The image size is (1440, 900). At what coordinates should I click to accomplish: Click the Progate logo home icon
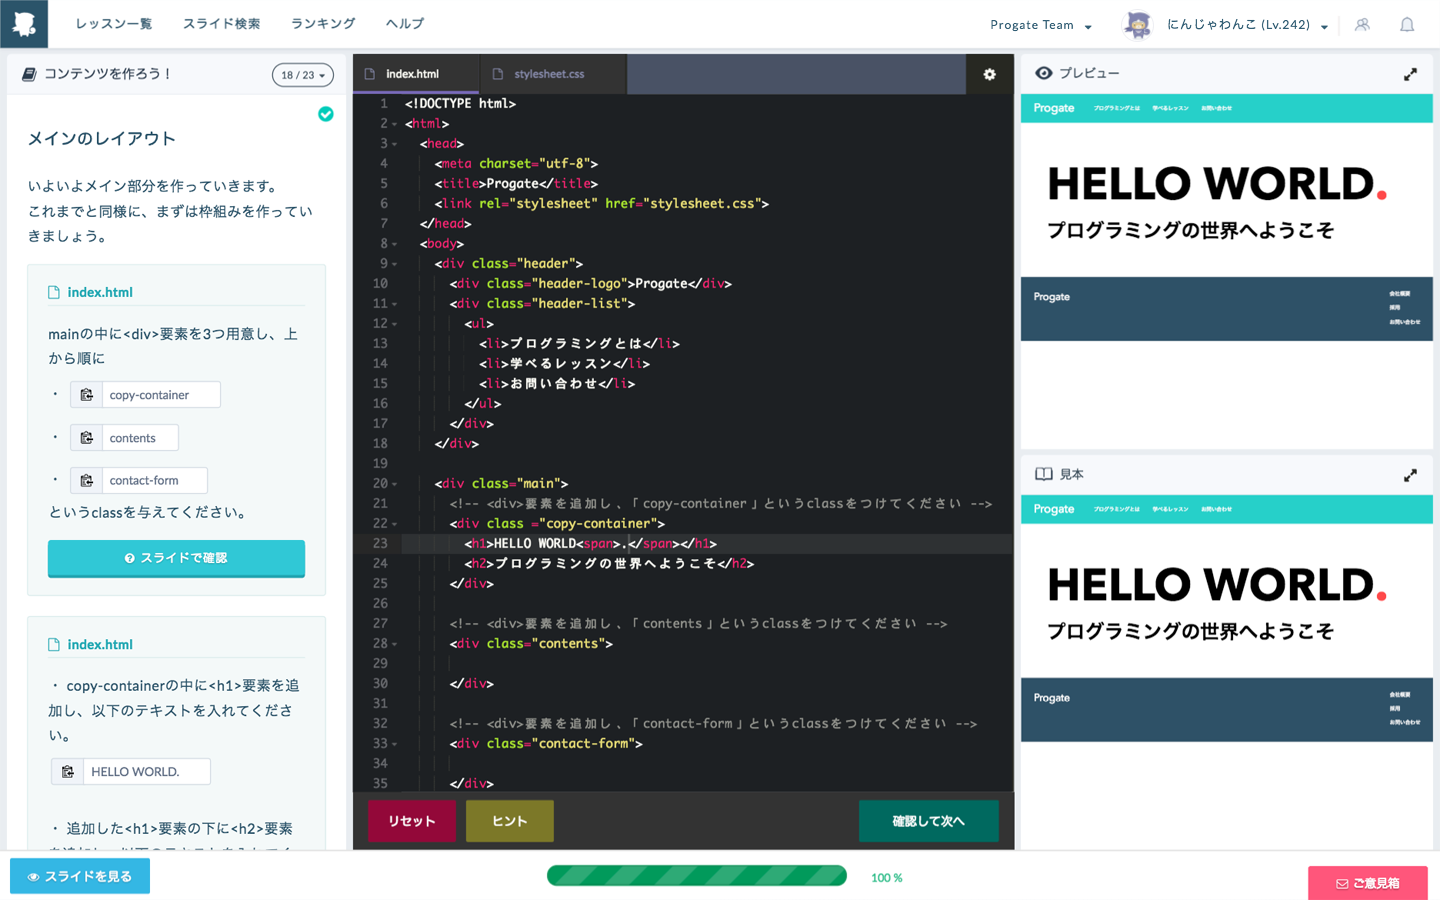coord(24,24)
